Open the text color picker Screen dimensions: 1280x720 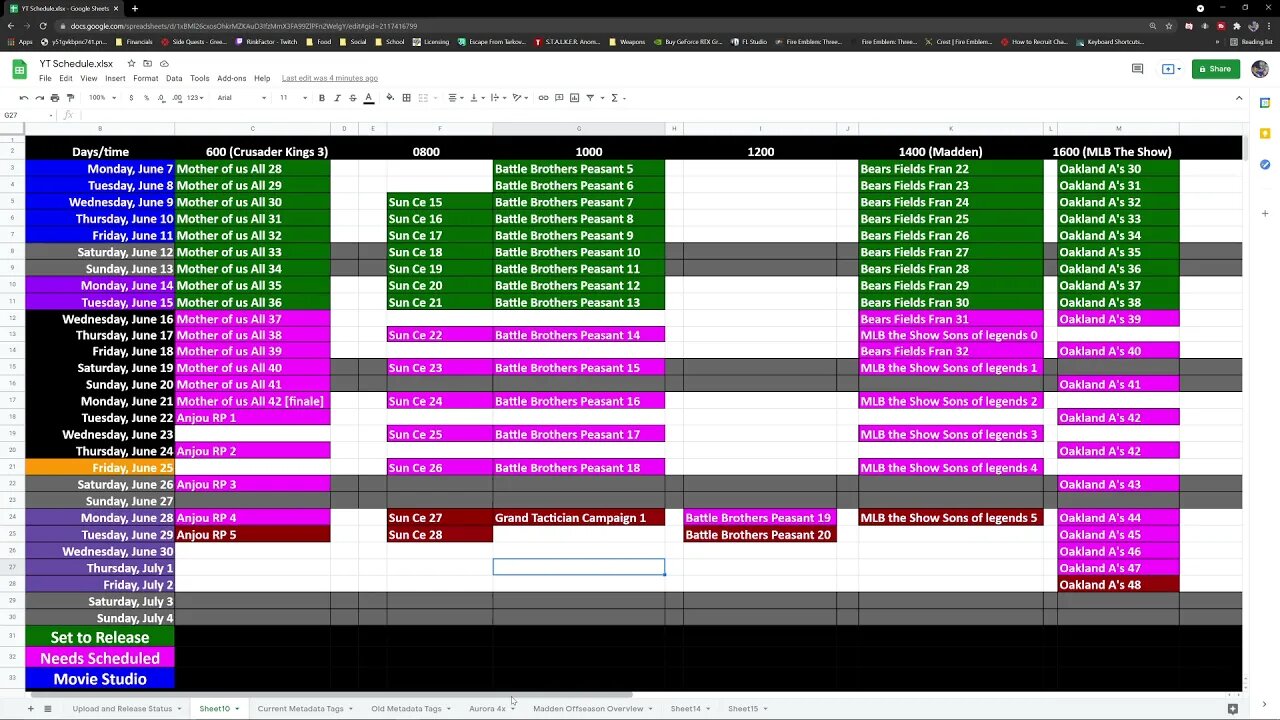(369, 98)
